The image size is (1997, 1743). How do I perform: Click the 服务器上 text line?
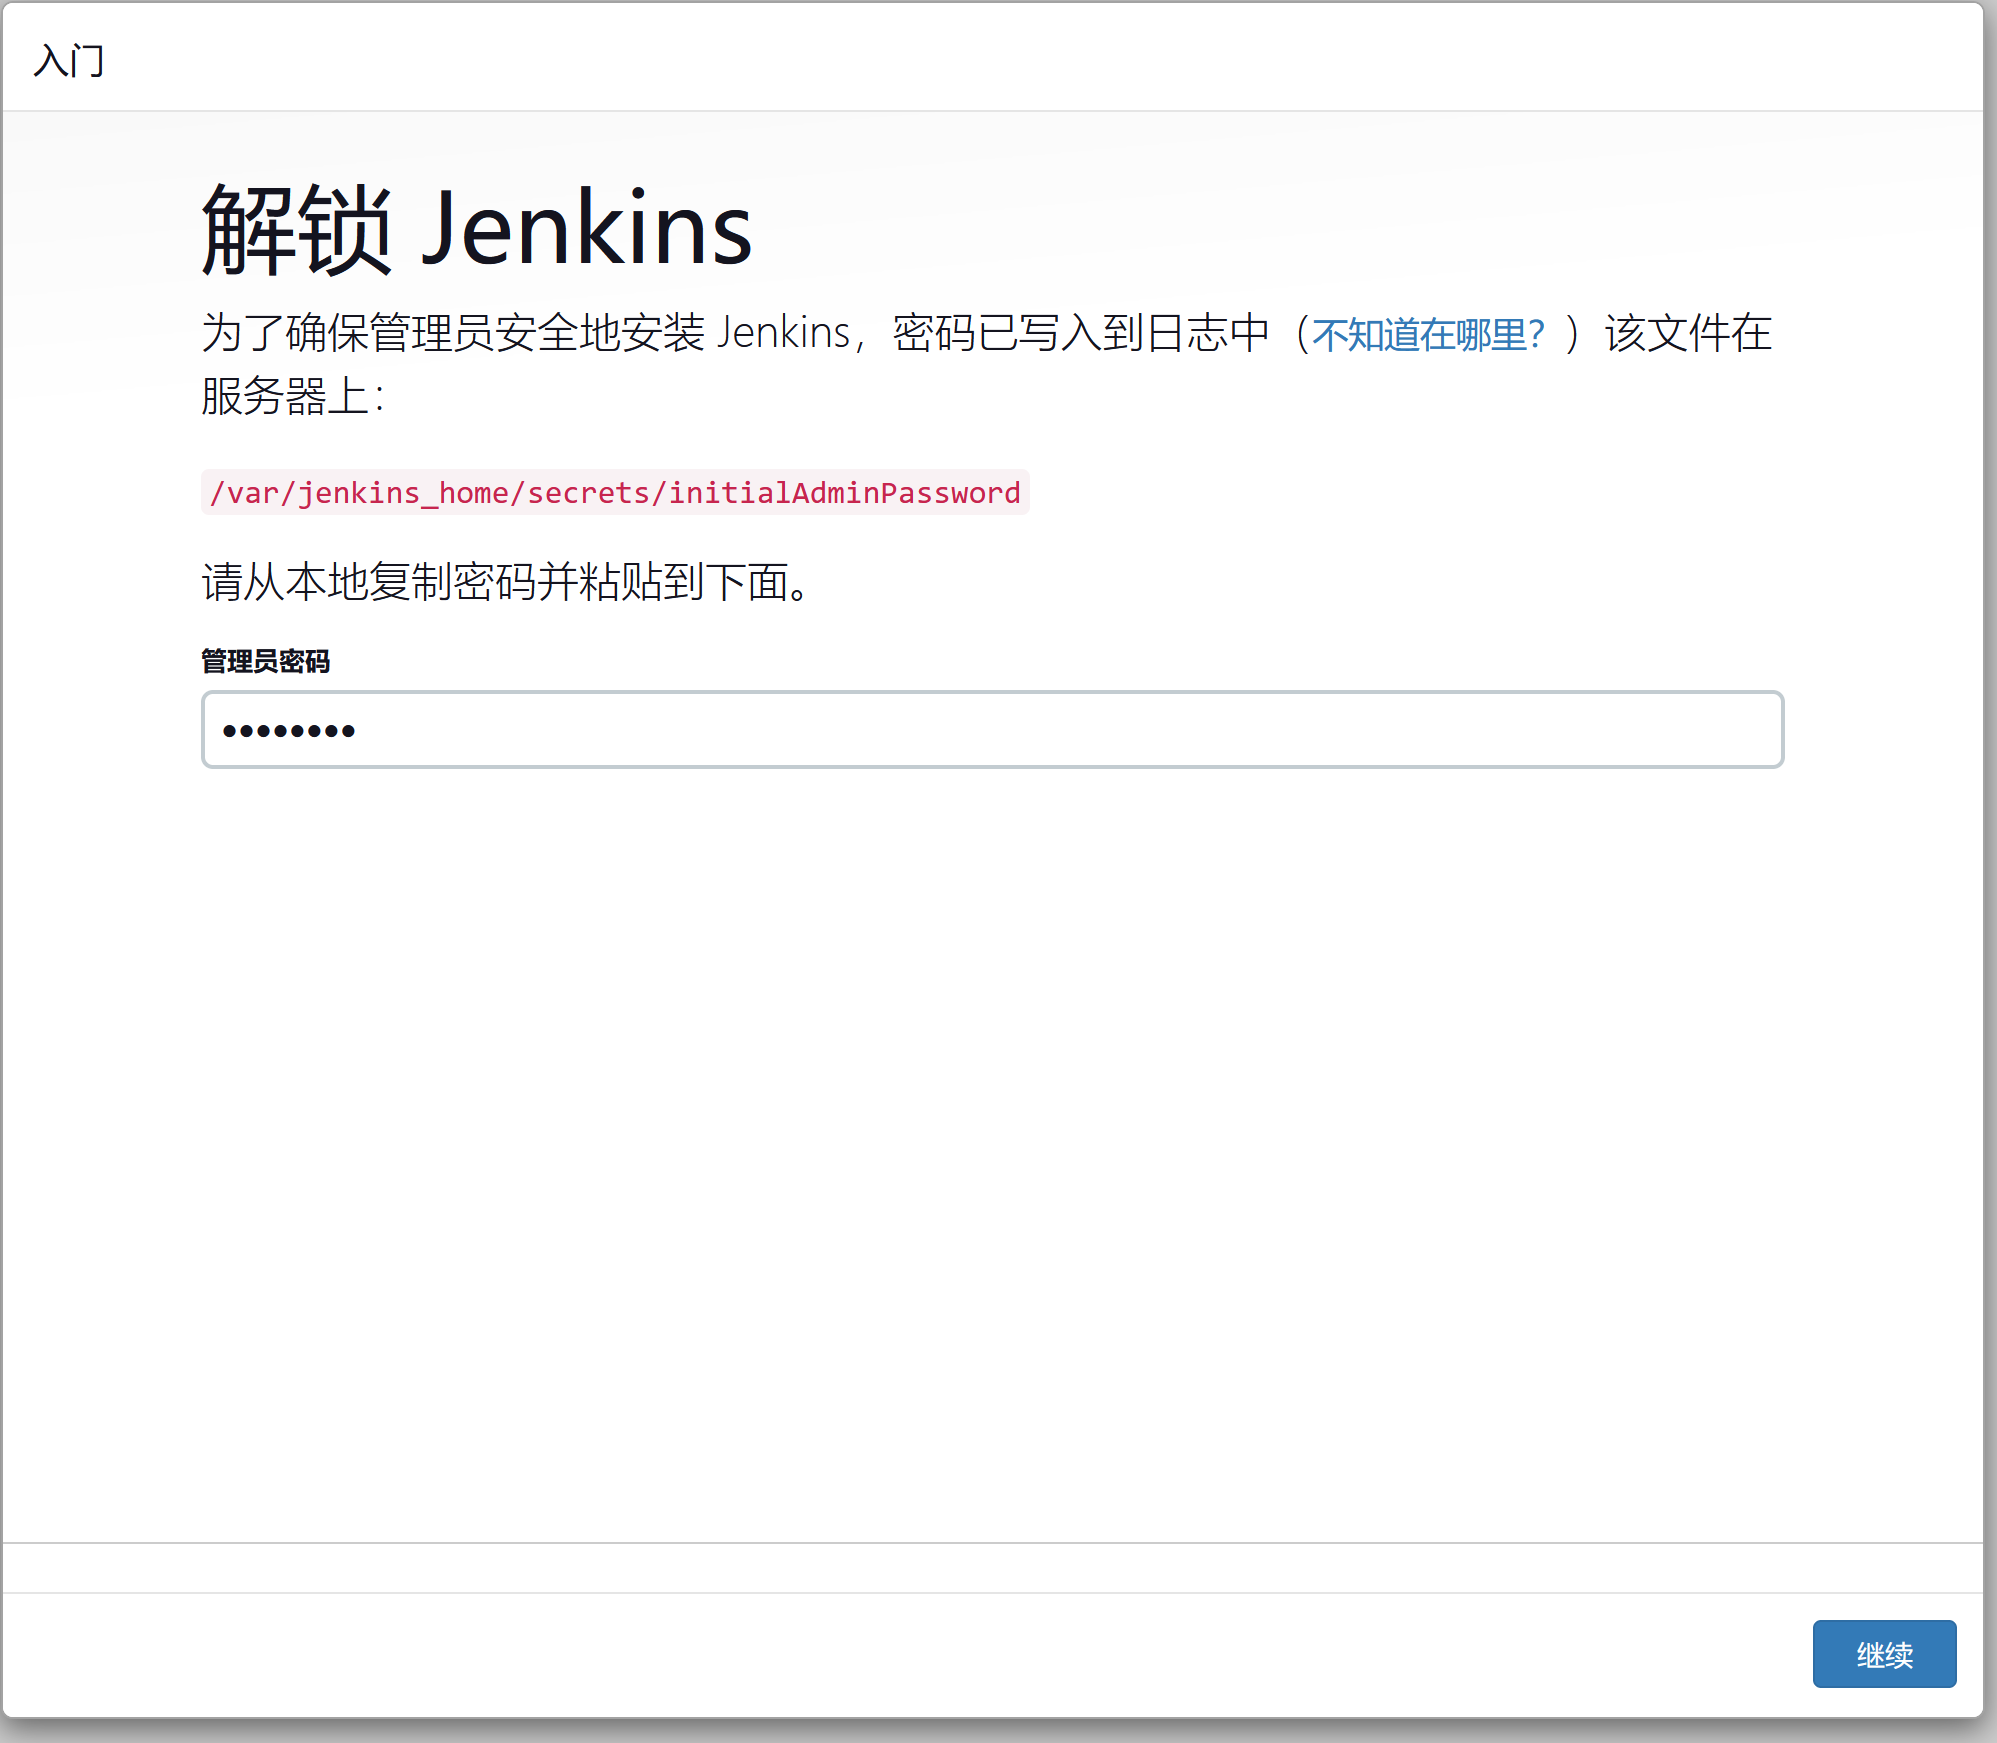point(290,396)
